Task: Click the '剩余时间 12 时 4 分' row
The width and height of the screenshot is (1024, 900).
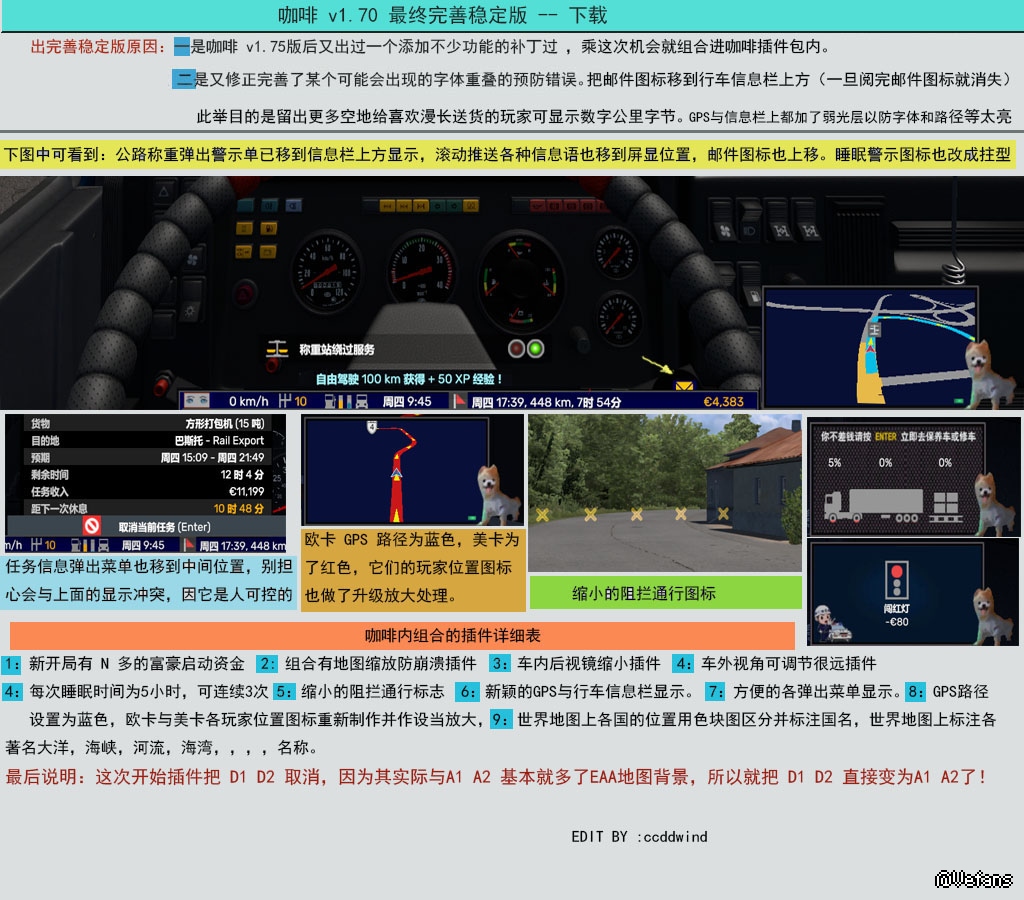Action: (146, 474)
